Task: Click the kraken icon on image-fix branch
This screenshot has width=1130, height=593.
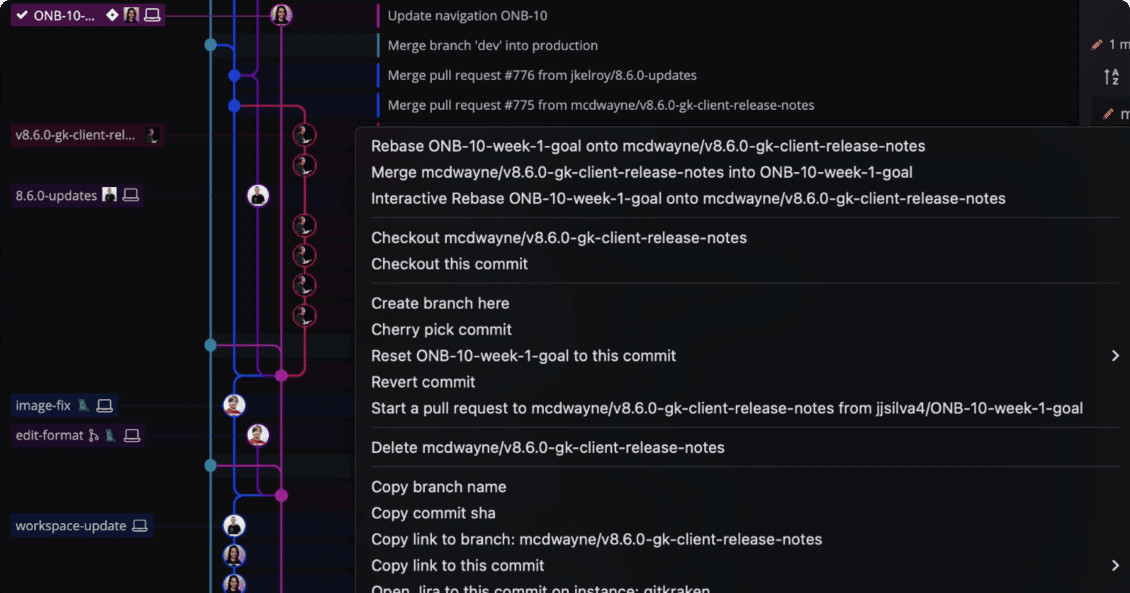Action: [83, 406]
